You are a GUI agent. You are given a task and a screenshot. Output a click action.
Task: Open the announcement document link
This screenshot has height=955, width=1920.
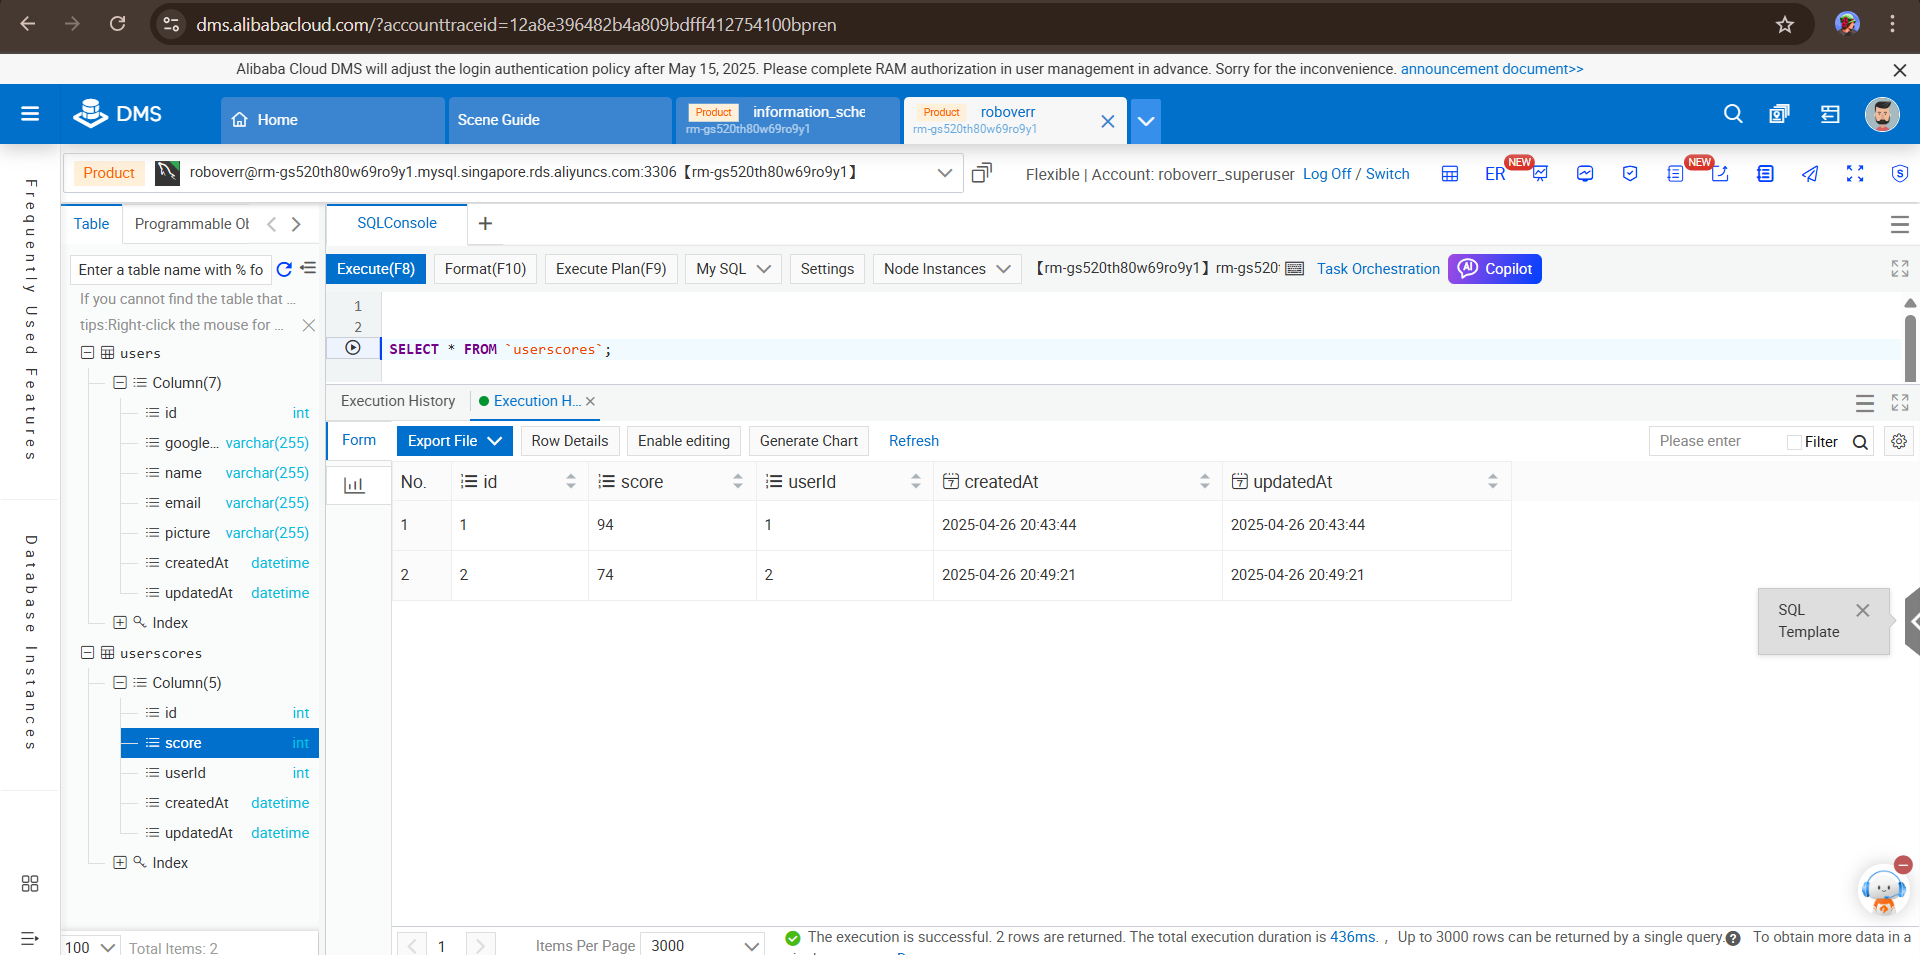point(1492,69)
